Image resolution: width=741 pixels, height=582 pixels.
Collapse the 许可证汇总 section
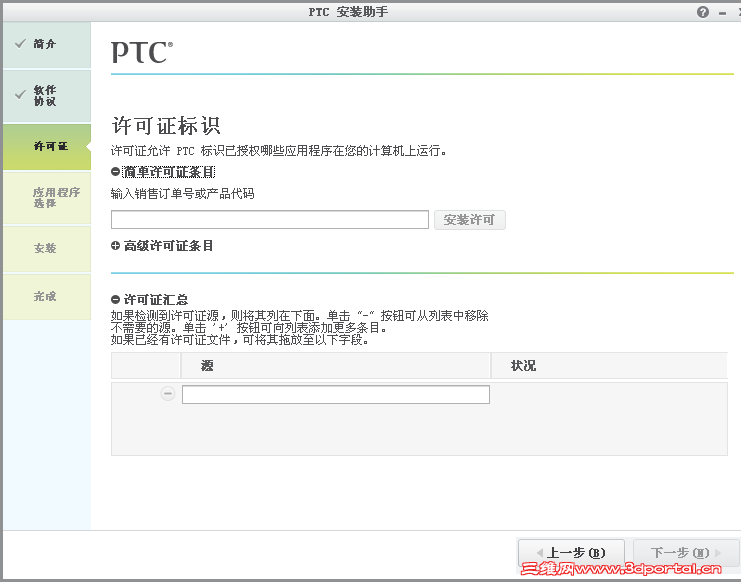click(115, 300)
